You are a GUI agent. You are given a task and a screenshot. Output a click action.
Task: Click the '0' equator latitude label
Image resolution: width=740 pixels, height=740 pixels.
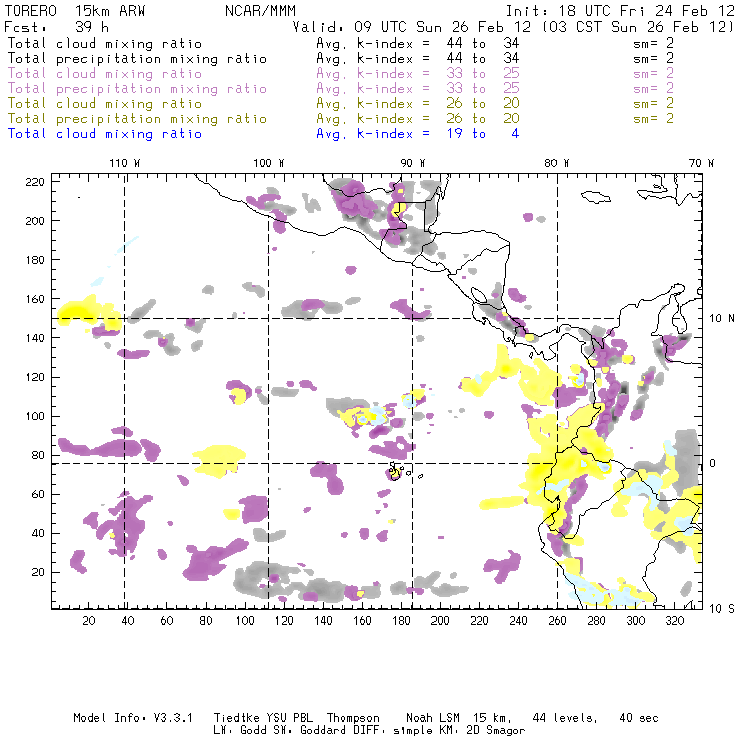click(x=713, y=463)
